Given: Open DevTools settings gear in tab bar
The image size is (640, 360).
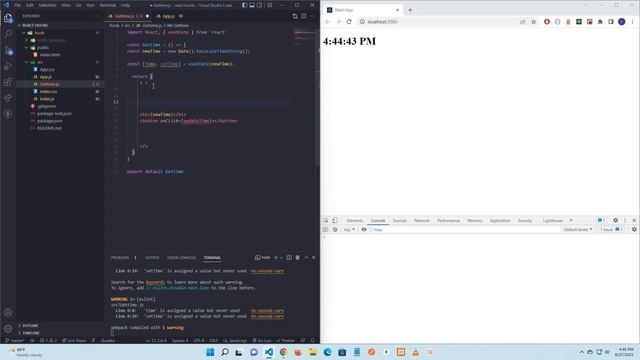Looking at the screenshot, I should click(616, 220).
